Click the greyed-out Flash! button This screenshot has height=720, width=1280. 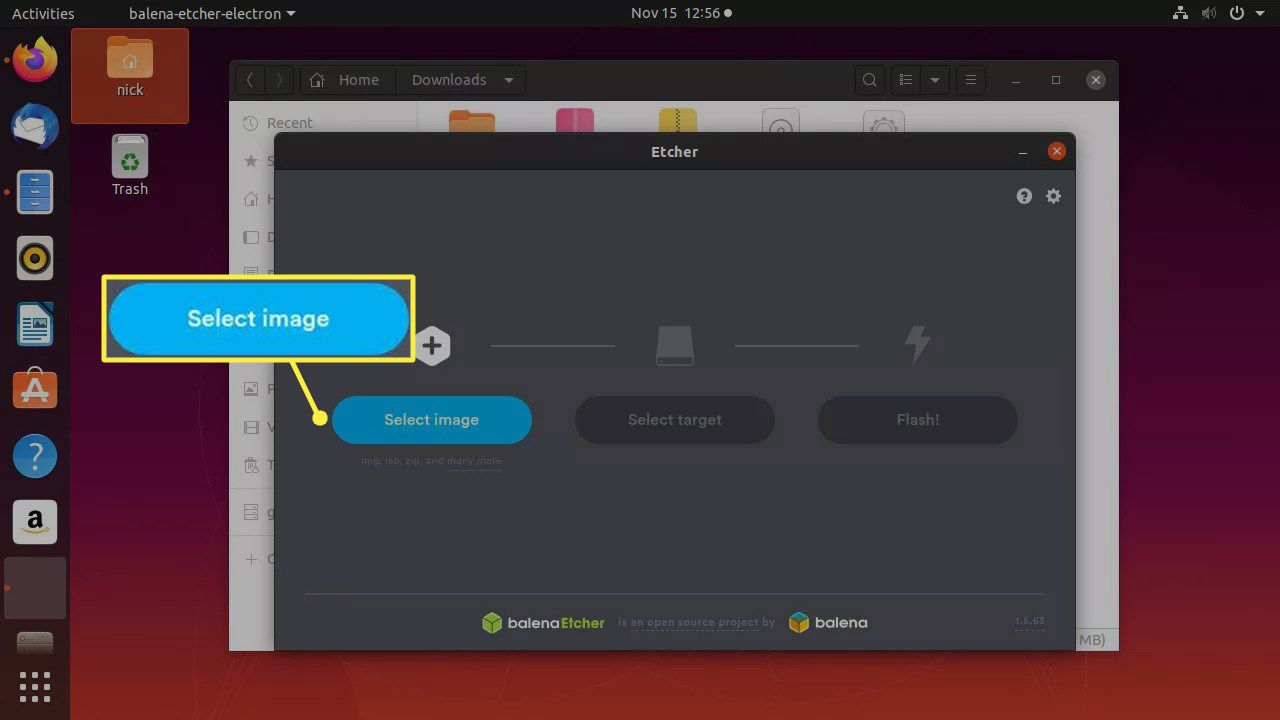click(918, 420)
